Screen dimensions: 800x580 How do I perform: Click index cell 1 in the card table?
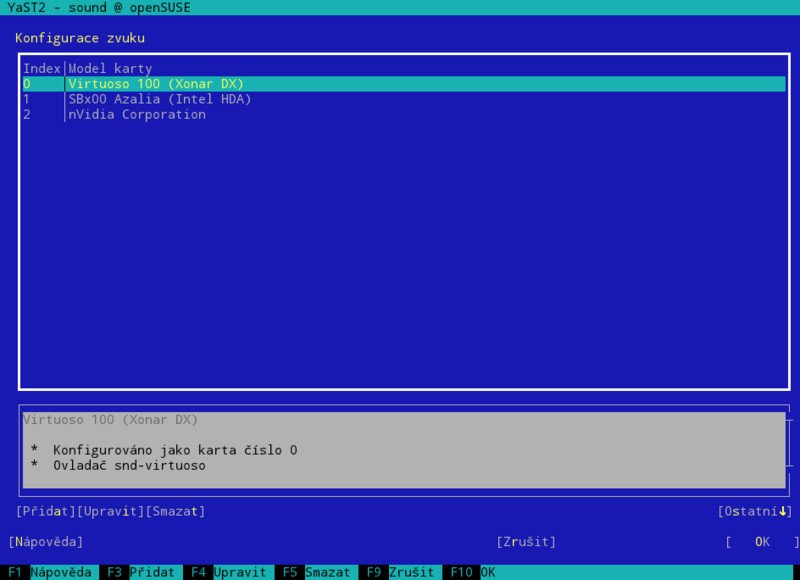tap(27, 99)
